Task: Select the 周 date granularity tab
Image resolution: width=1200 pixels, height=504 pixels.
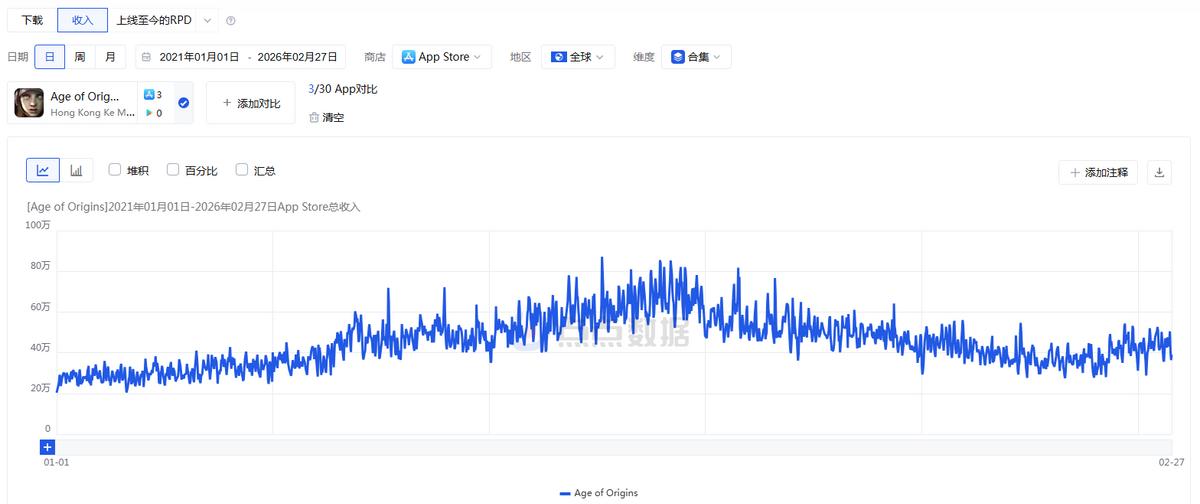Action: (x=79, y=57)
